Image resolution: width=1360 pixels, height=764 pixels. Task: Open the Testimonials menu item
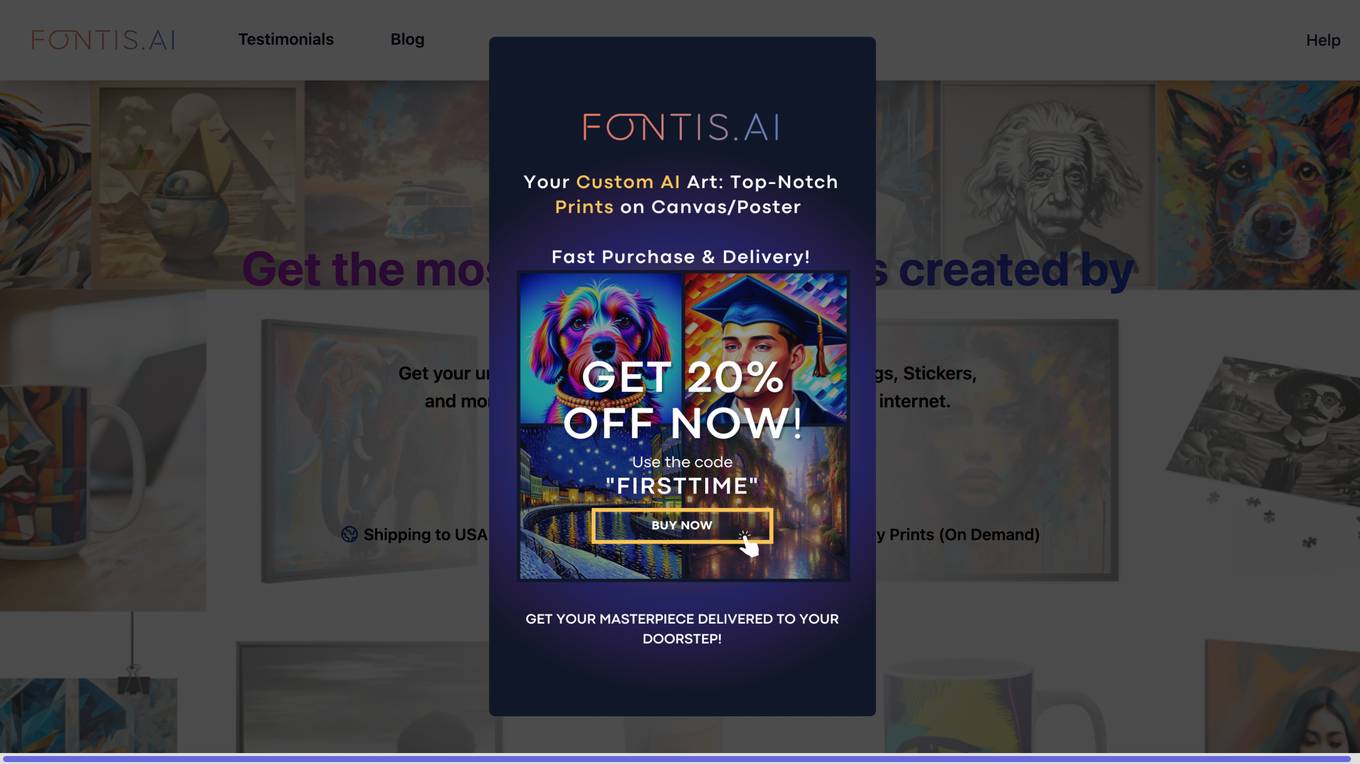286,39
